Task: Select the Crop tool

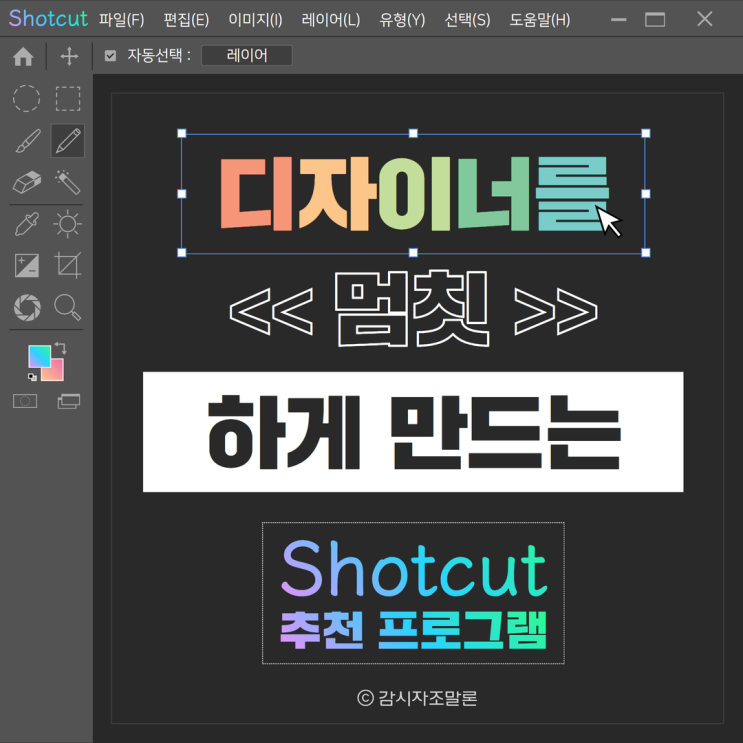Action: 68,265
